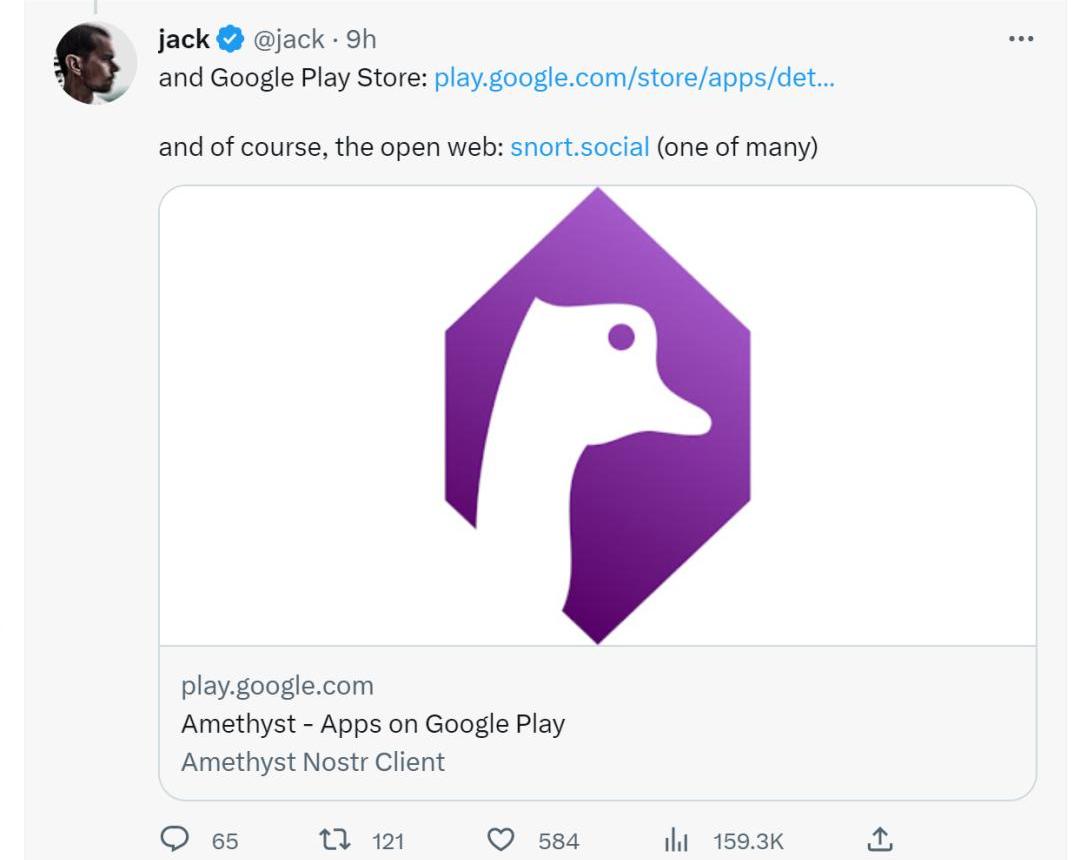Click the jack display name
Viewport: 1080px width, 860px height.
184,40
